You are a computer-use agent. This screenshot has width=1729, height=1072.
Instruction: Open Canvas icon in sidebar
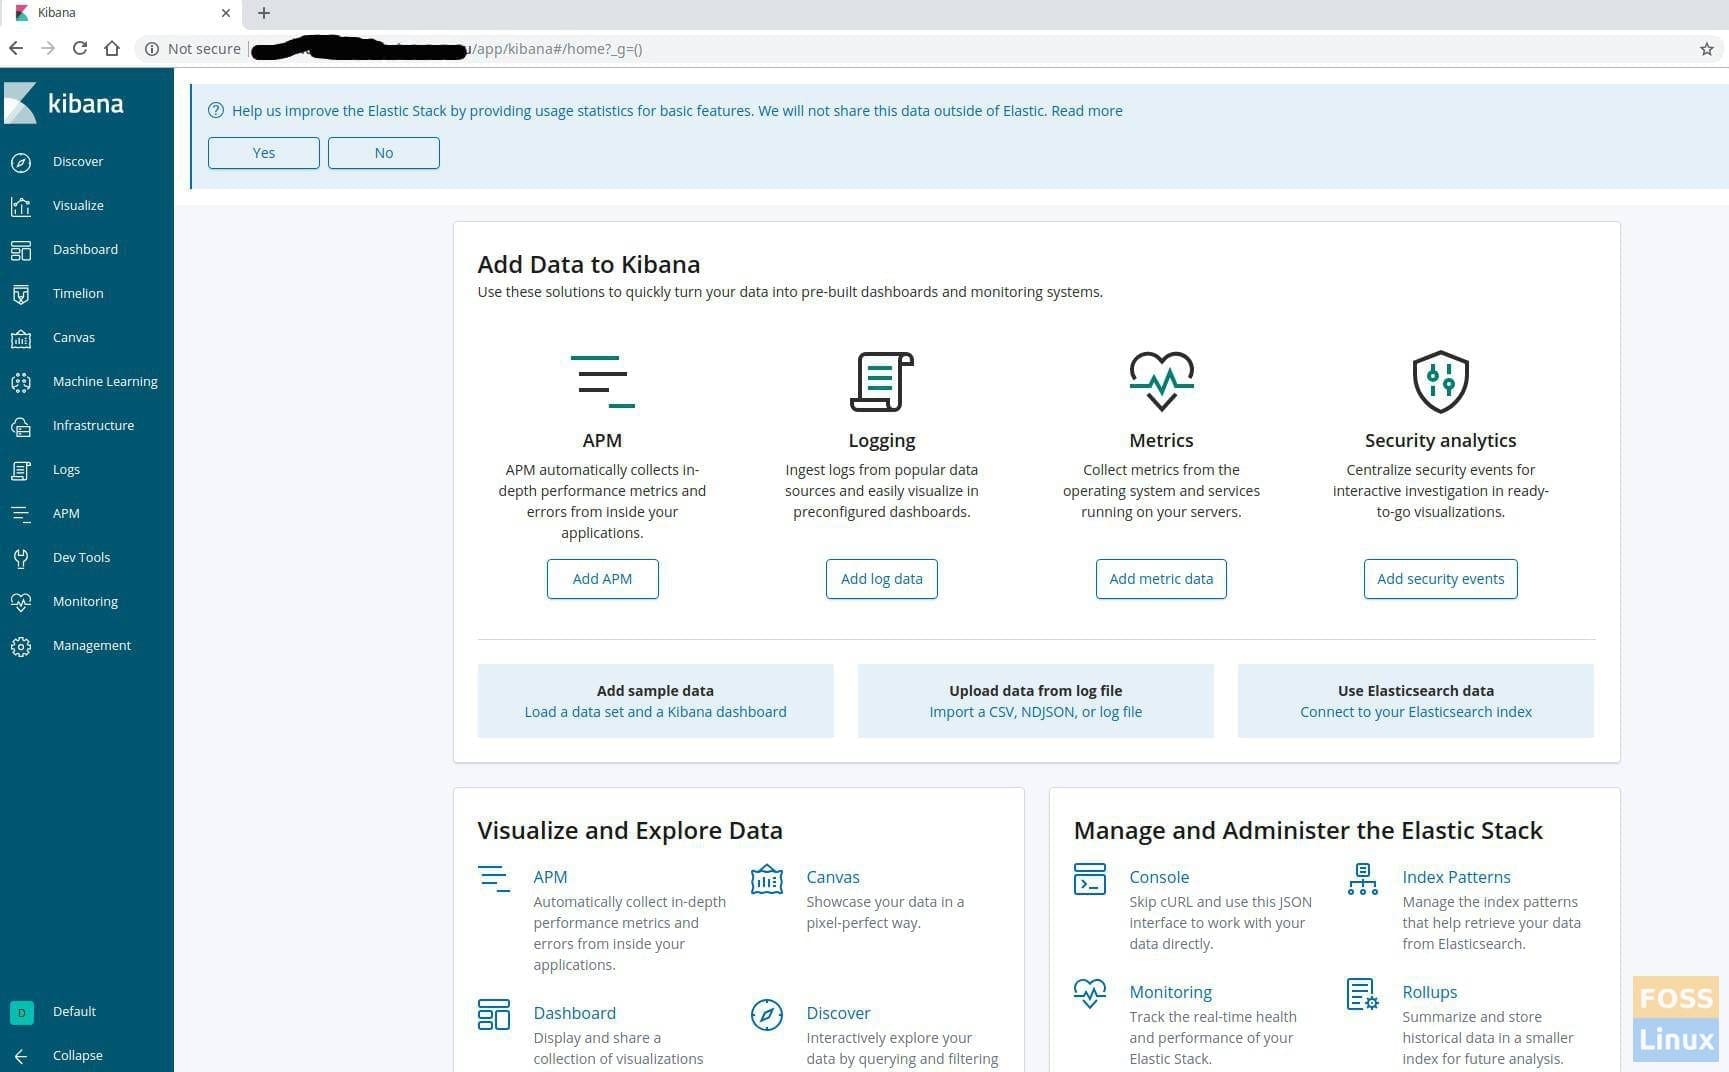21,338
